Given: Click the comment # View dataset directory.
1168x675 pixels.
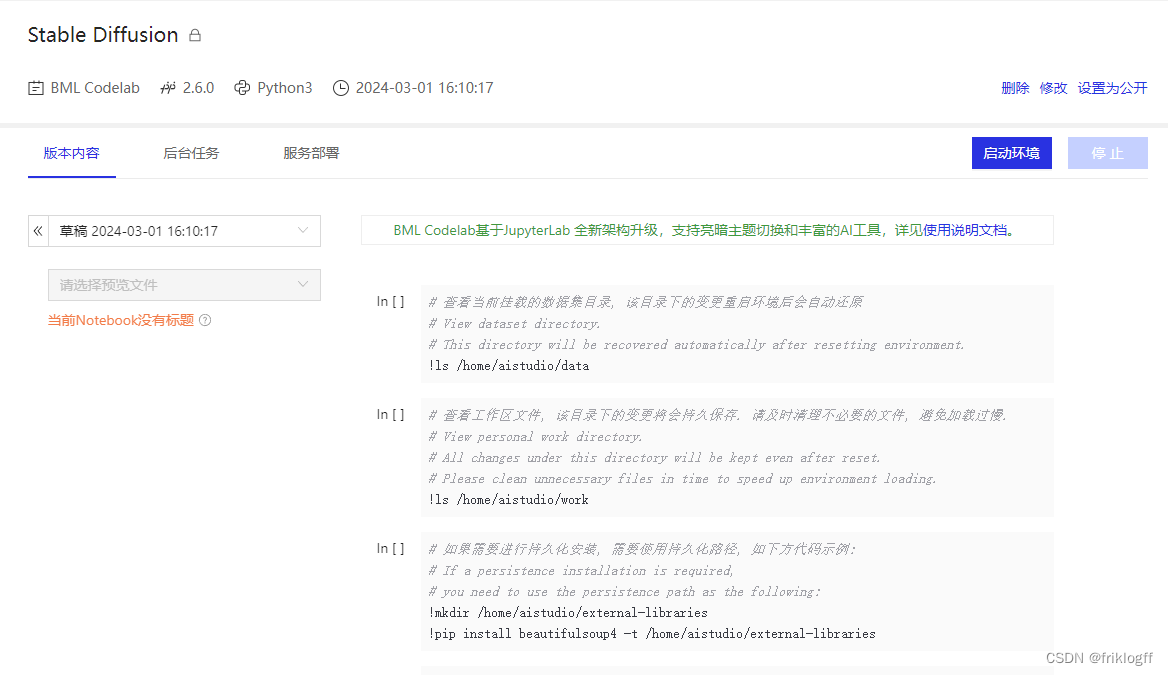Looking at the screenshot, I should (x=514, y=324).
